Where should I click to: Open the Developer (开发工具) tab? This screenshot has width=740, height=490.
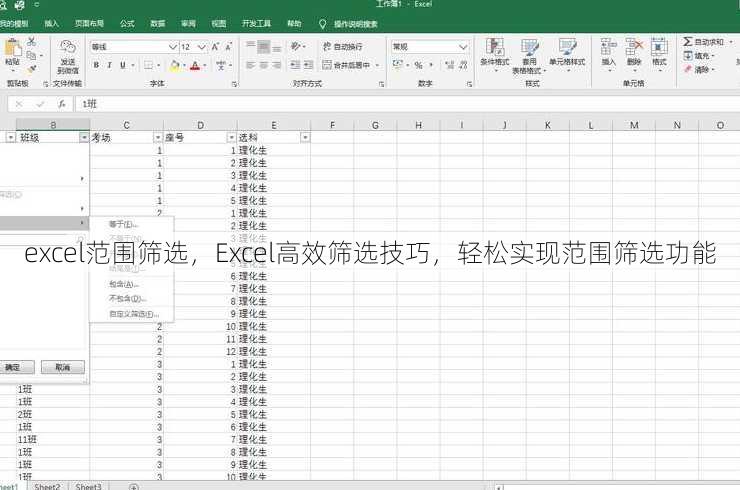point(256,23)
